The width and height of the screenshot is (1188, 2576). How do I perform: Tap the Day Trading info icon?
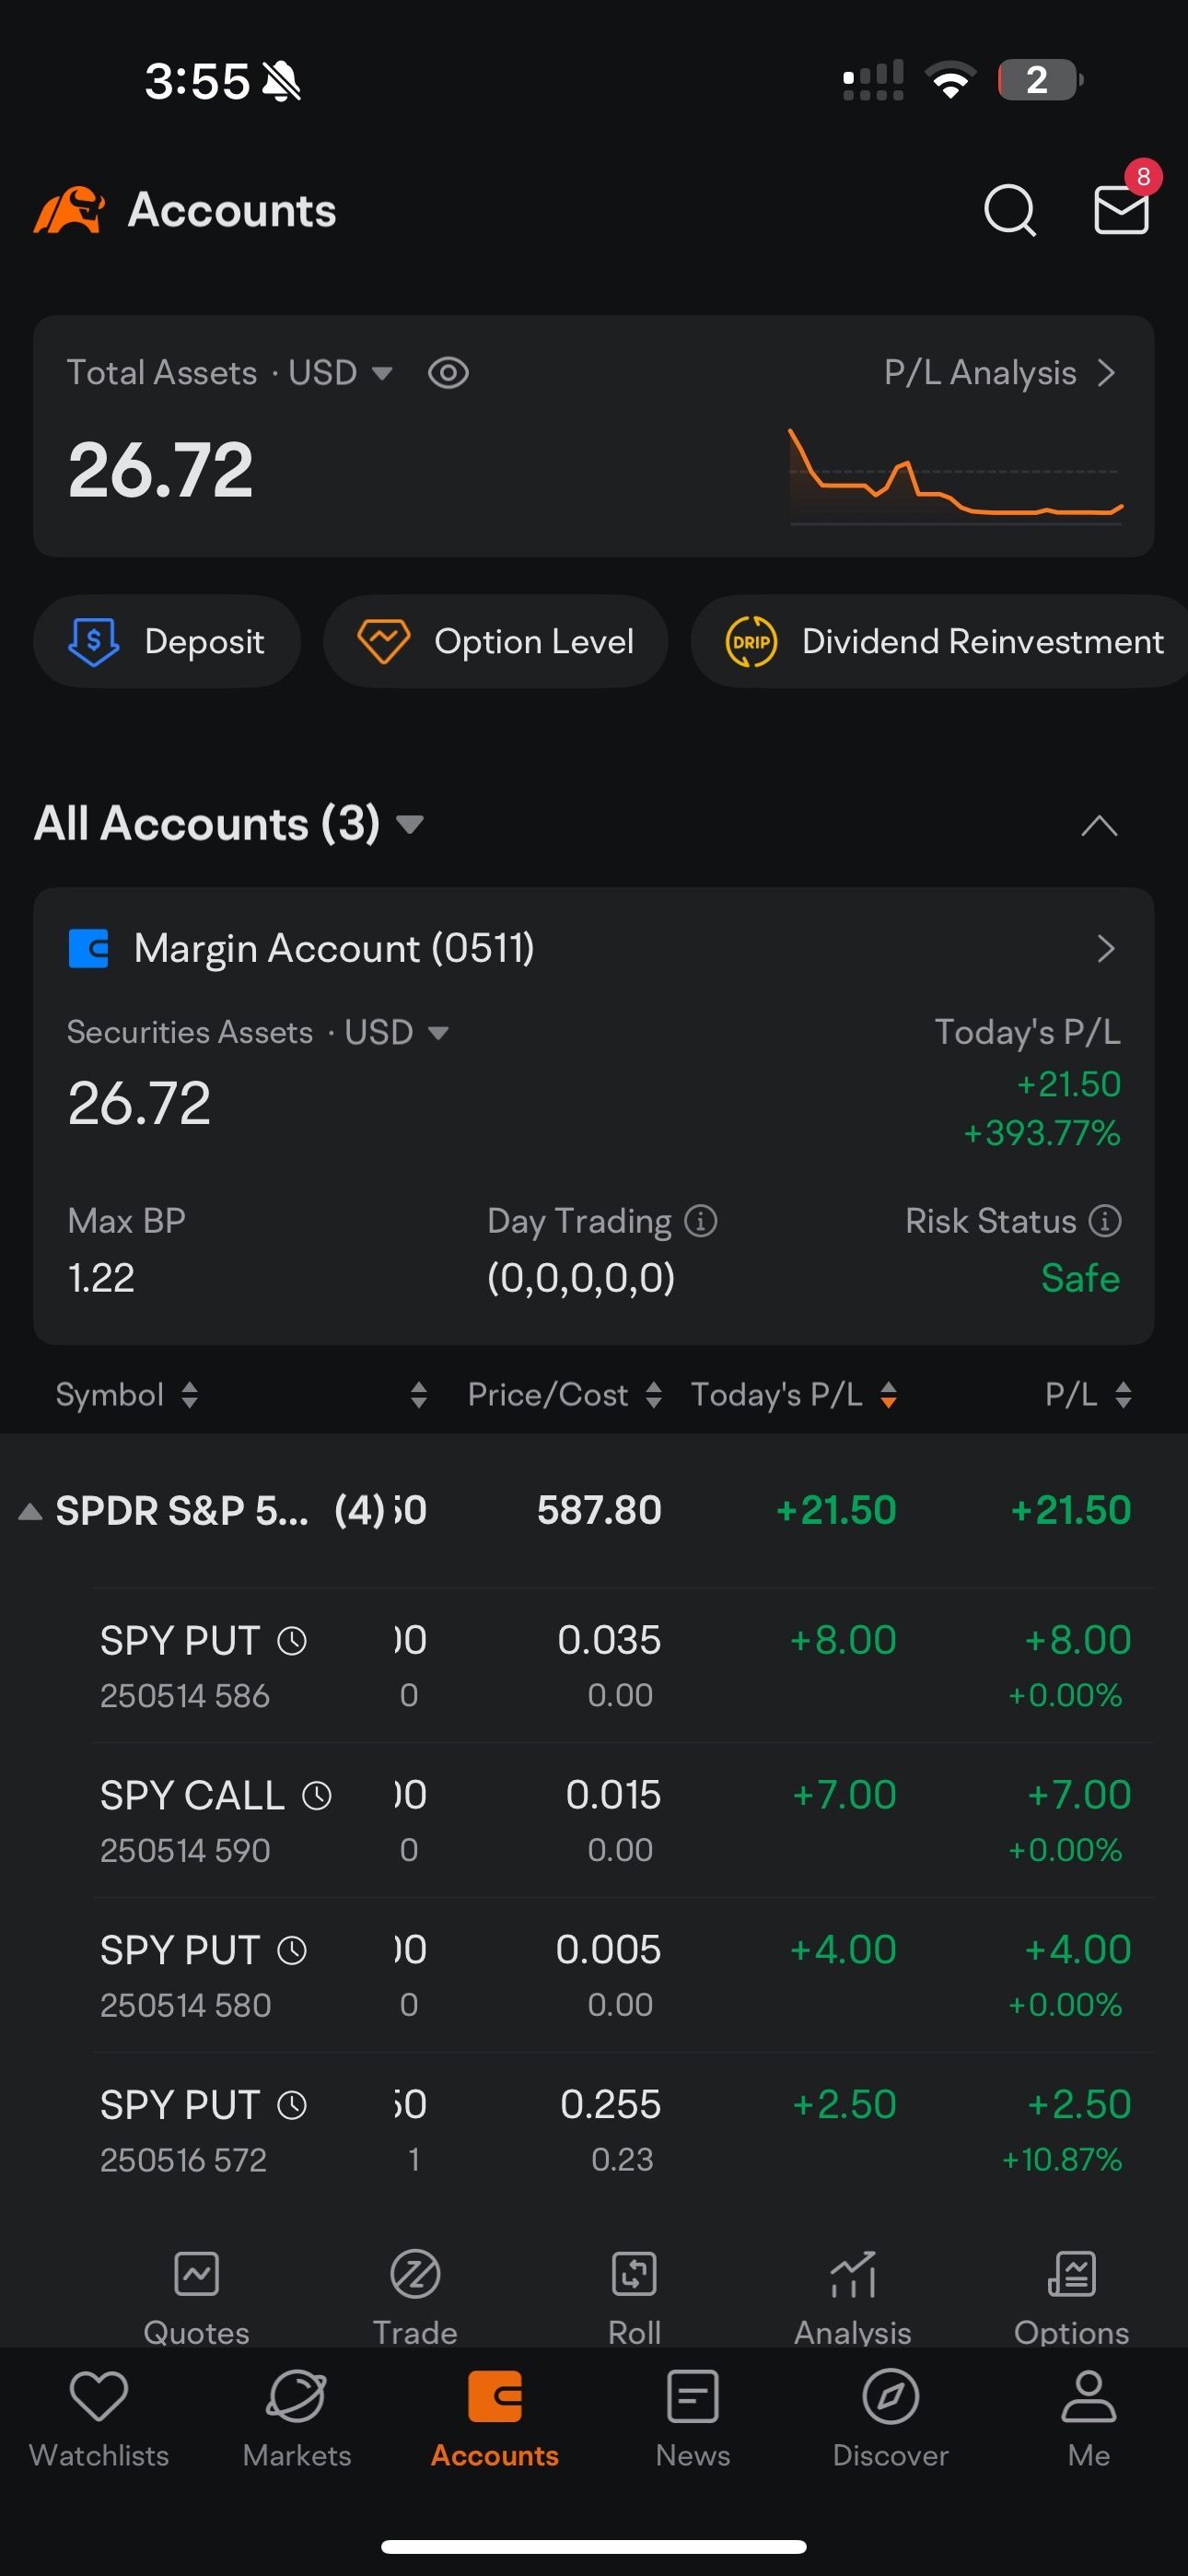click(x=701, y=1221)
